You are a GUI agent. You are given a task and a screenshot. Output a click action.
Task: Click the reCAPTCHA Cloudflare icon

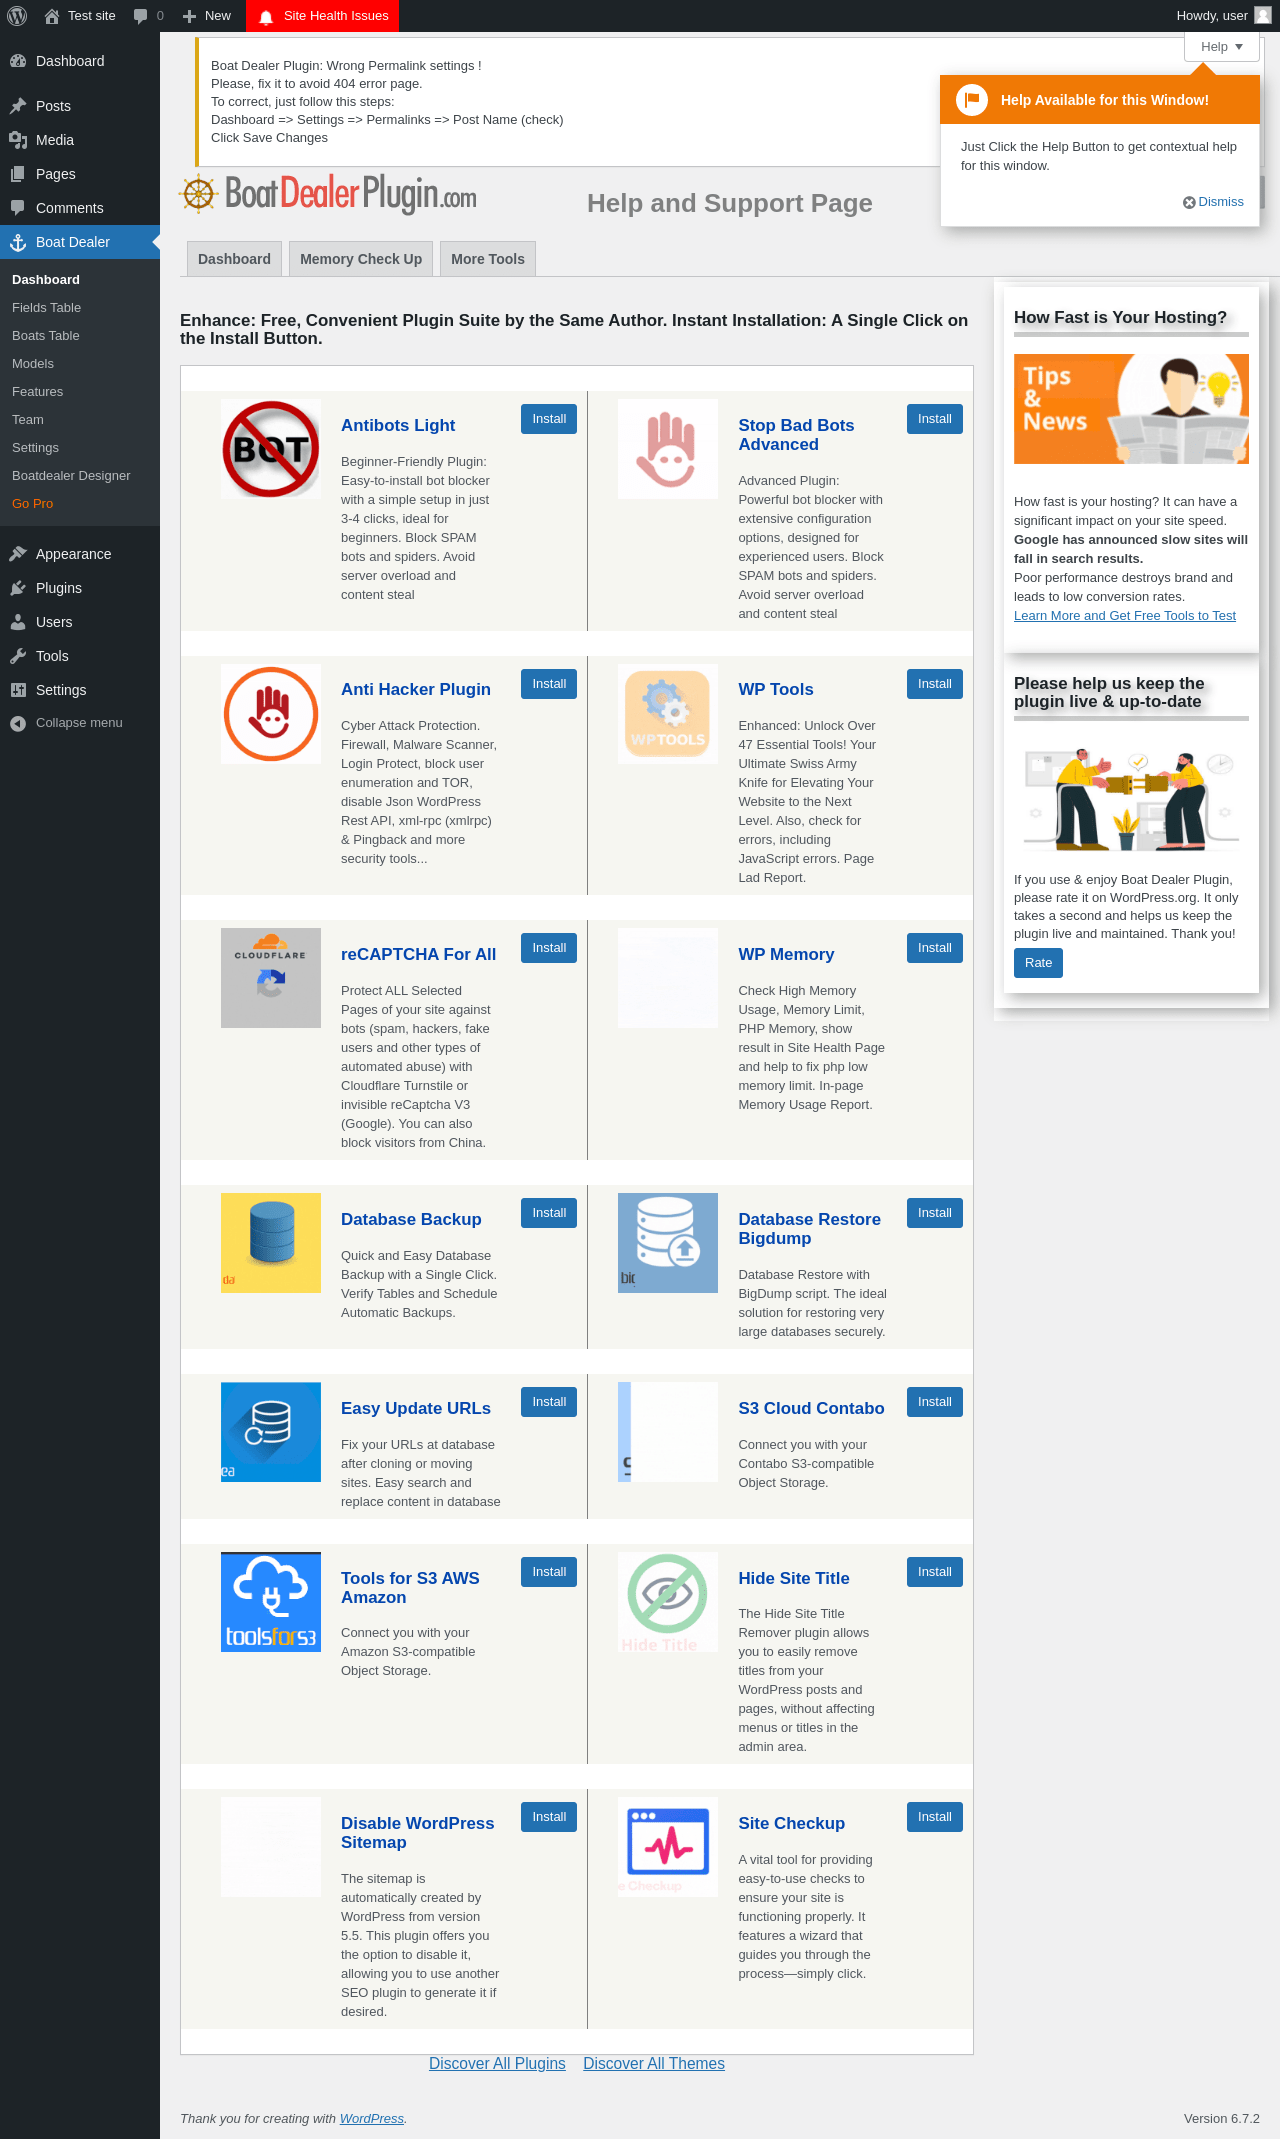pos(271,978)
